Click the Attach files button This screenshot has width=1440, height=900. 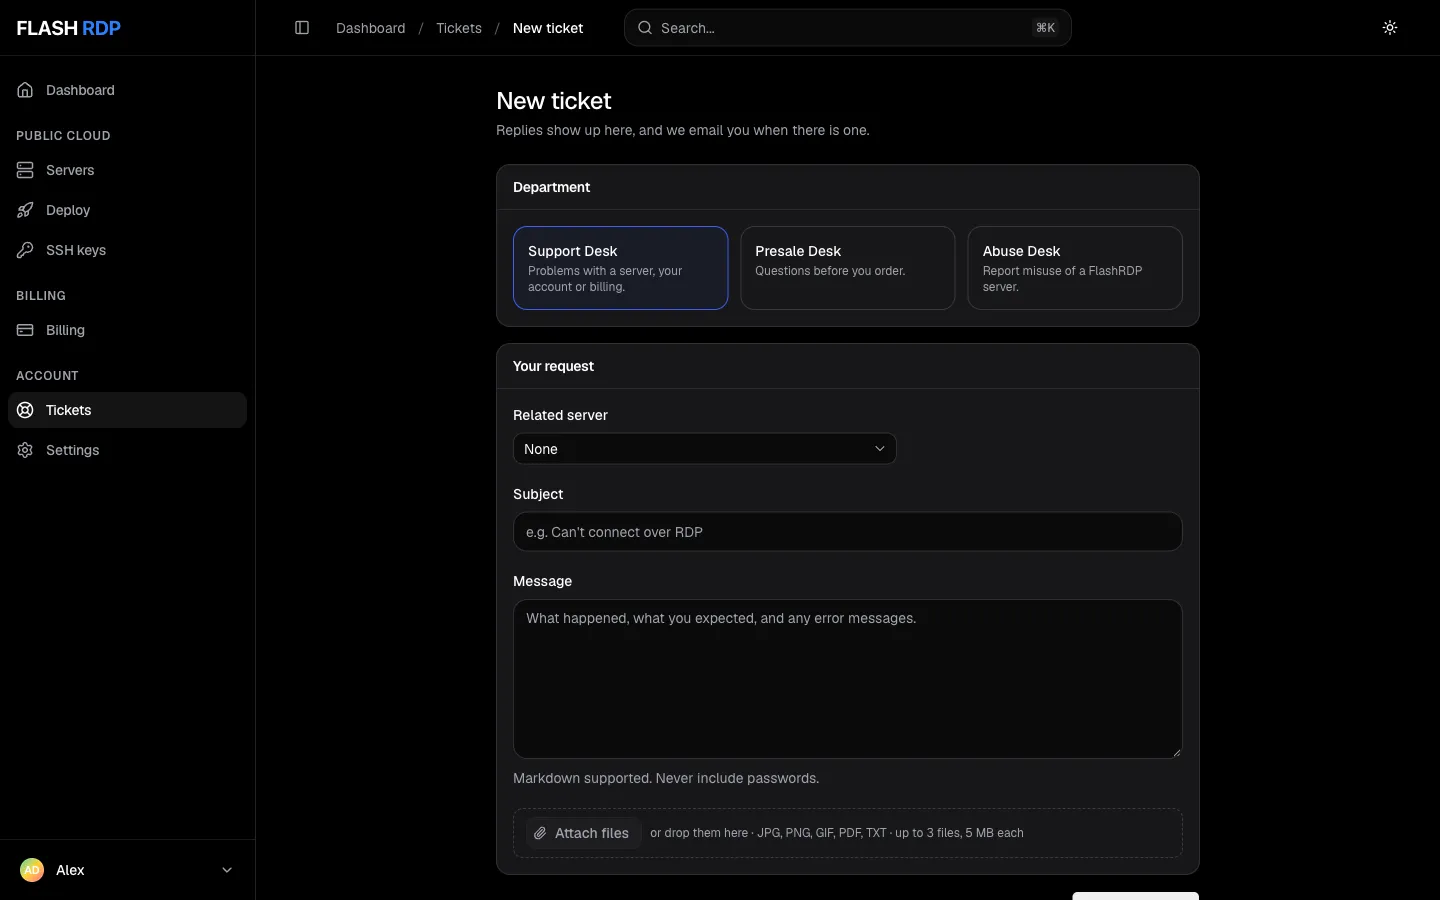point(583,833)
